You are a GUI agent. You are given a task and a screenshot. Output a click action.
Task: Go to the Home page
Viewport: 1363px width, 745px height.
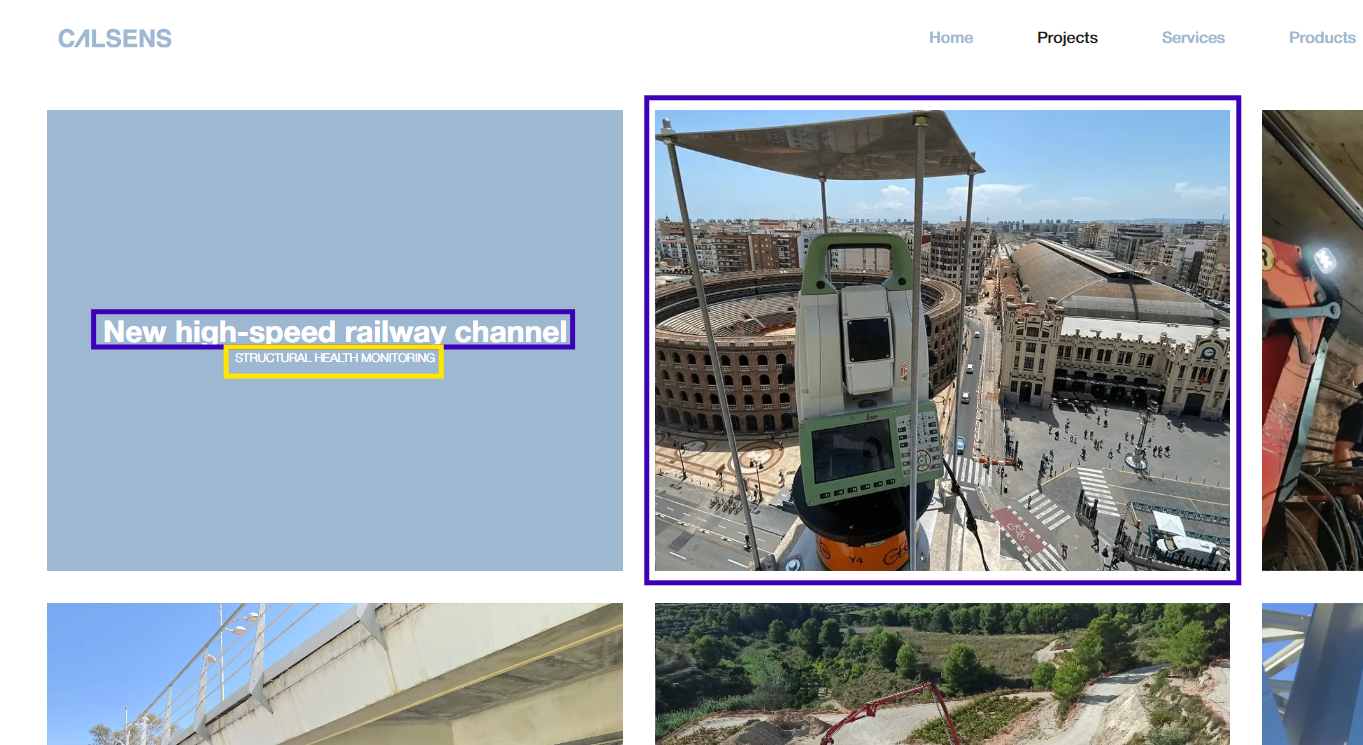(x=950, y=38)
